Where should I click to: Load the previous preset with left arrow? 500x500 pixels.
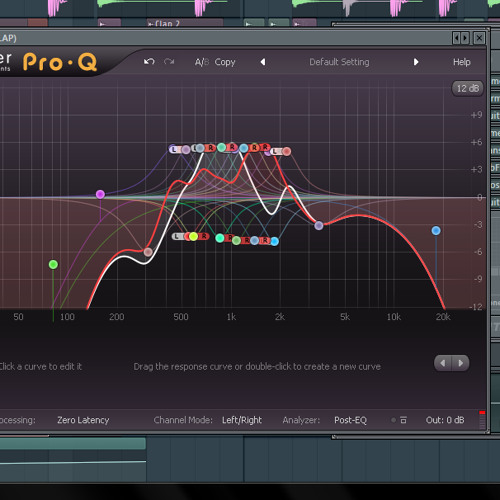click(263, 62)
